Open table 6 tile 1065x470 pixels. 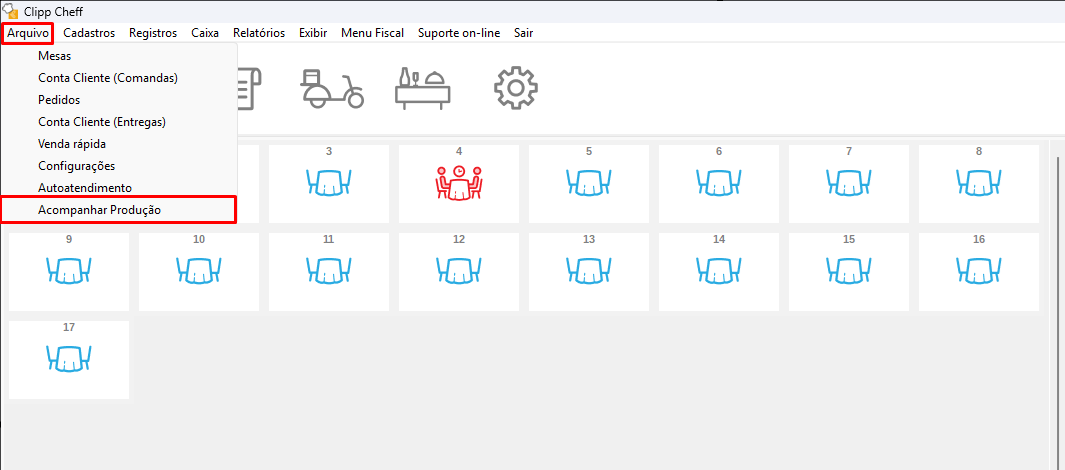pyautogui.click(x=719, y=183)
